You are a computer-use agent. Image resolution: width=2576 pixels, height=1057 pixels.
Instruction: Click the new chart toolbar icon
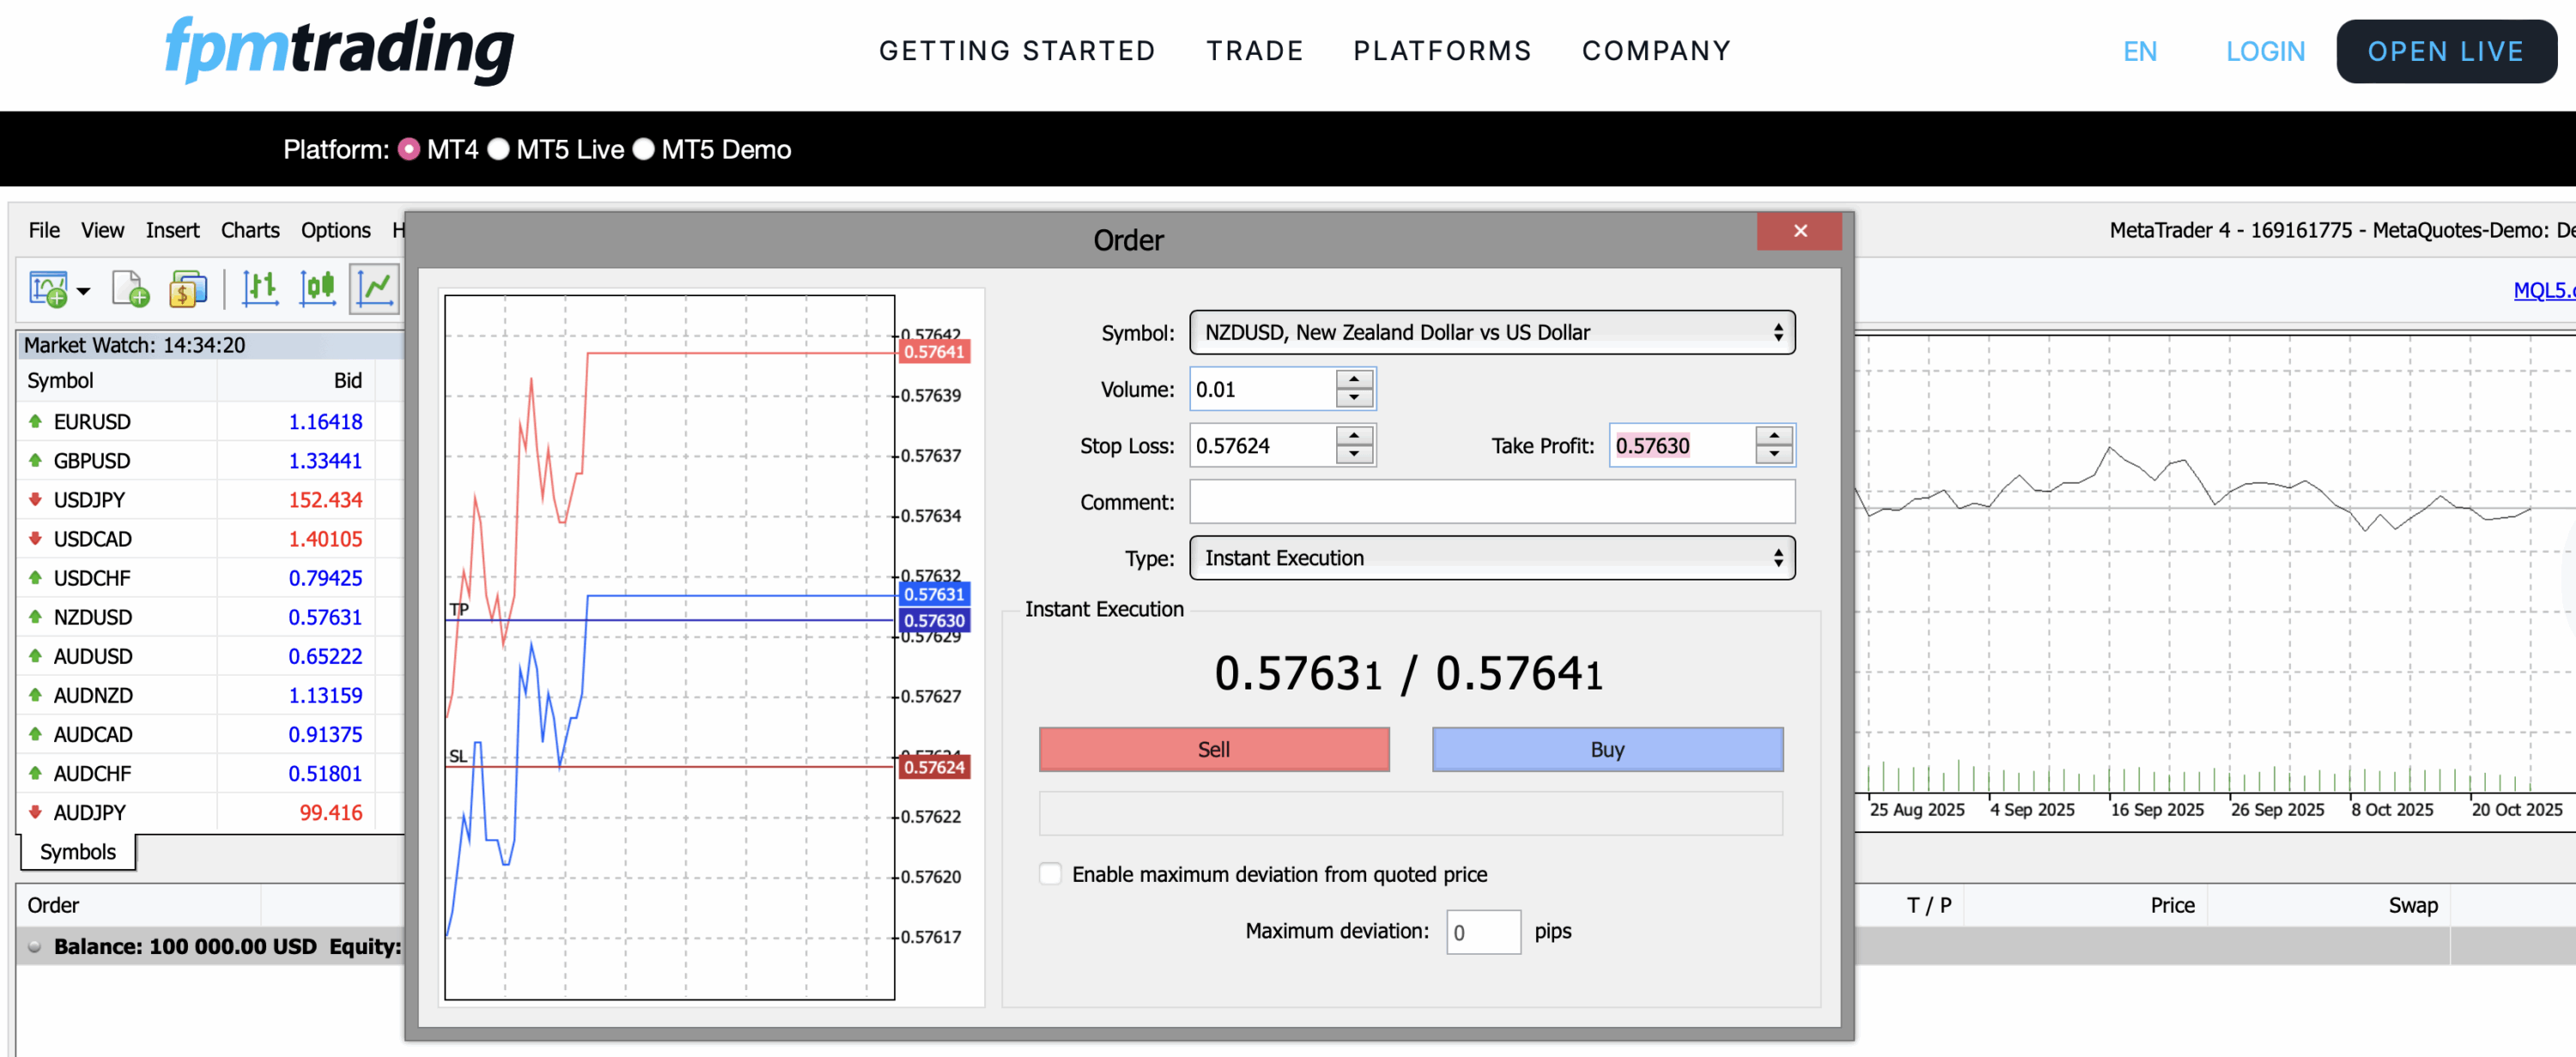click(47, 289)
